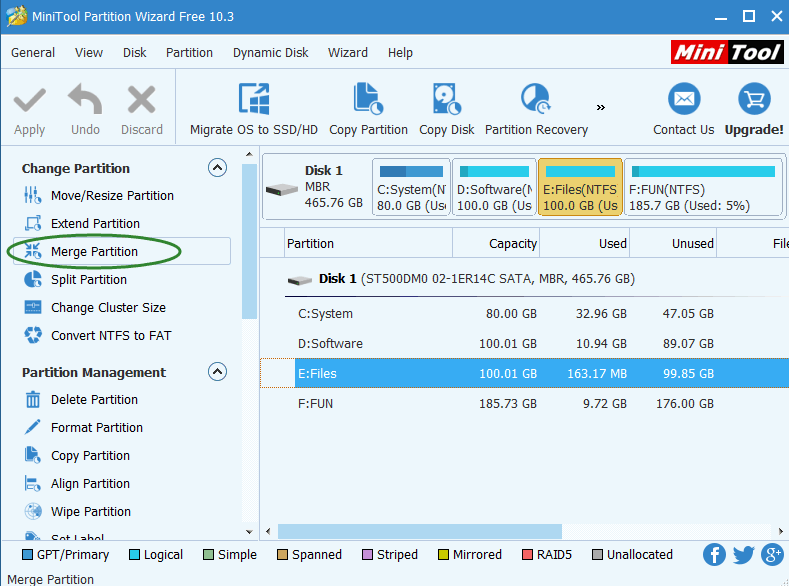This screenshot has width=789, height=586.
Task: Open the Help menu
Action: [x=400, y=53]
